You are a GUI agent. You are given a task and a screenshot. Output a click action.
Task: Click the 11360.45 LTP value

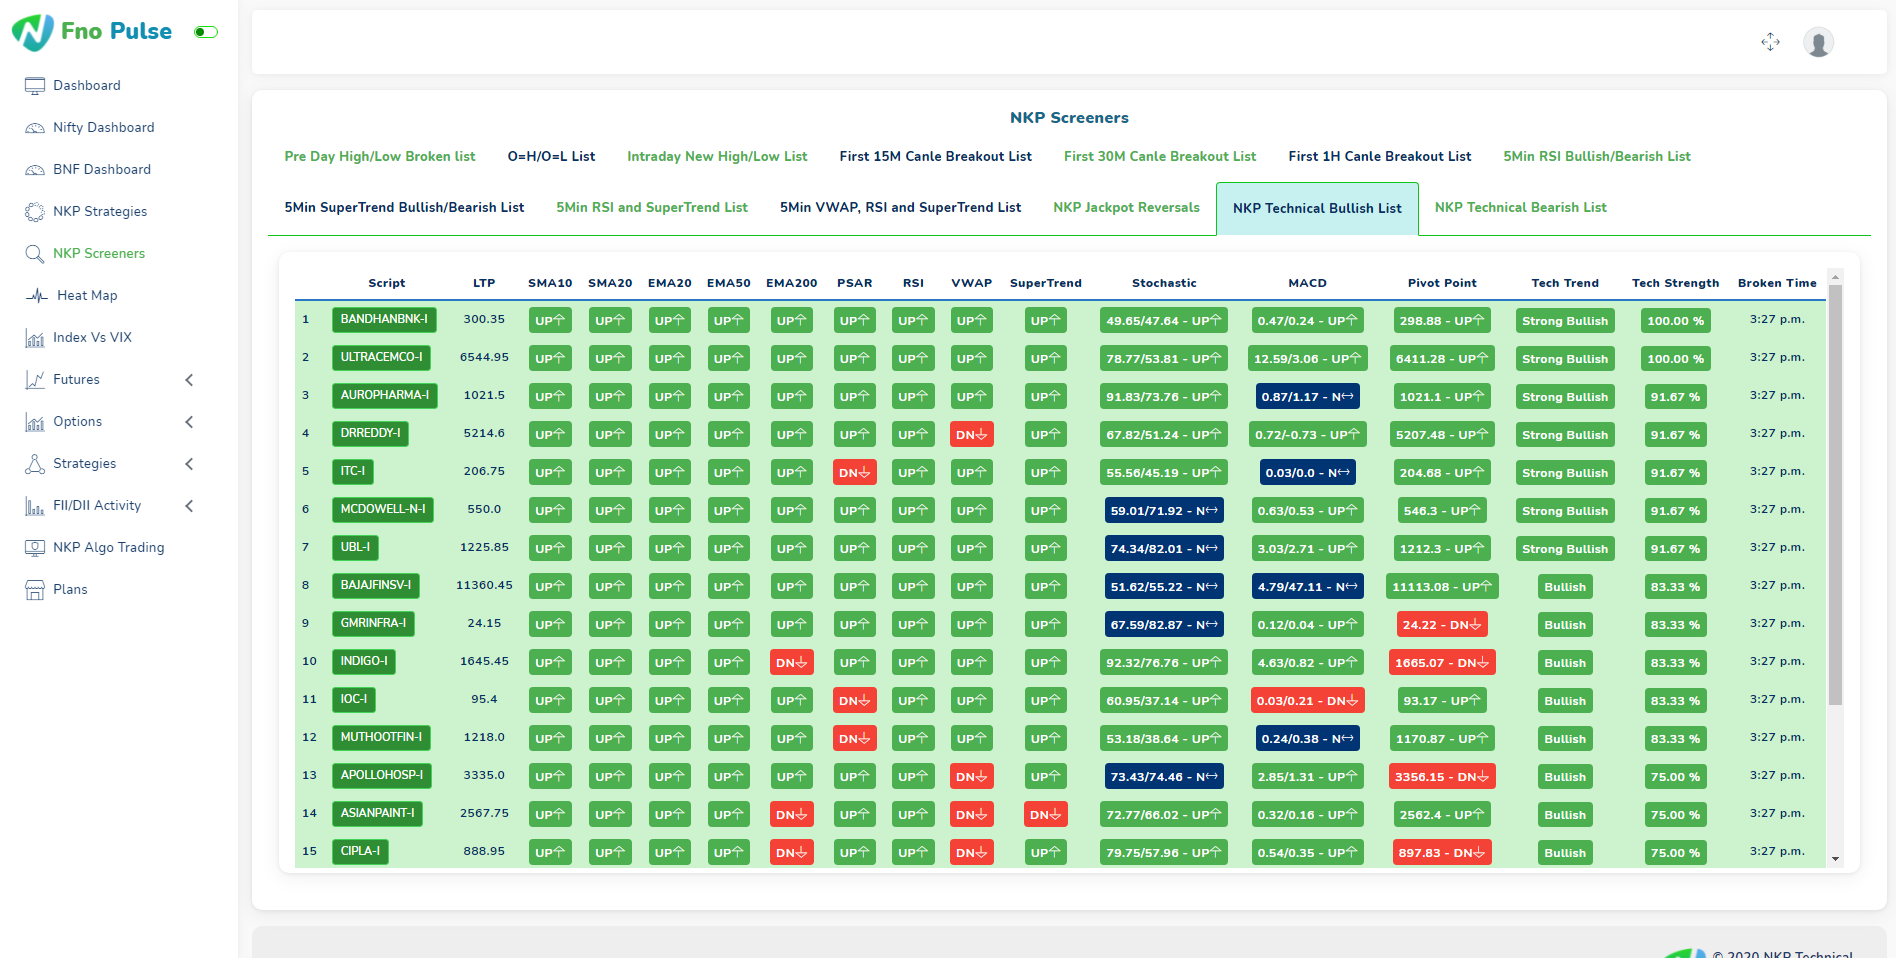pyautogui.click(x=484, y=585)
